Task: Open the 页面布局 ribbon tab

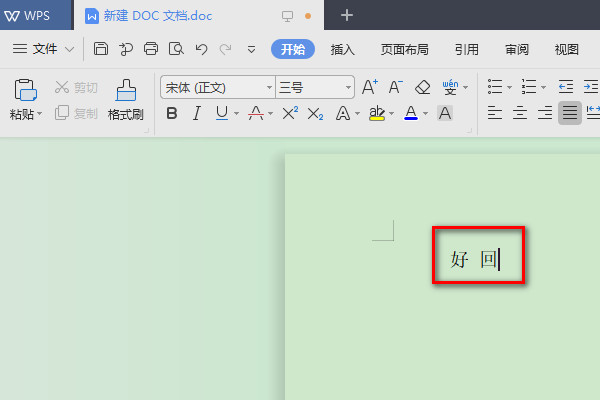Action: (x=404, y=49)
